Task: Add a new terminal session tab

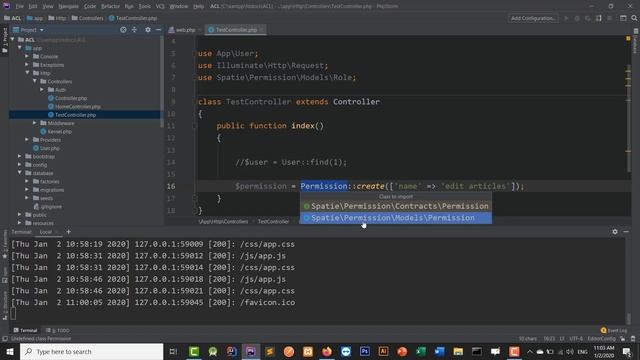Action: pyautogui.click(x=69, y=232)
